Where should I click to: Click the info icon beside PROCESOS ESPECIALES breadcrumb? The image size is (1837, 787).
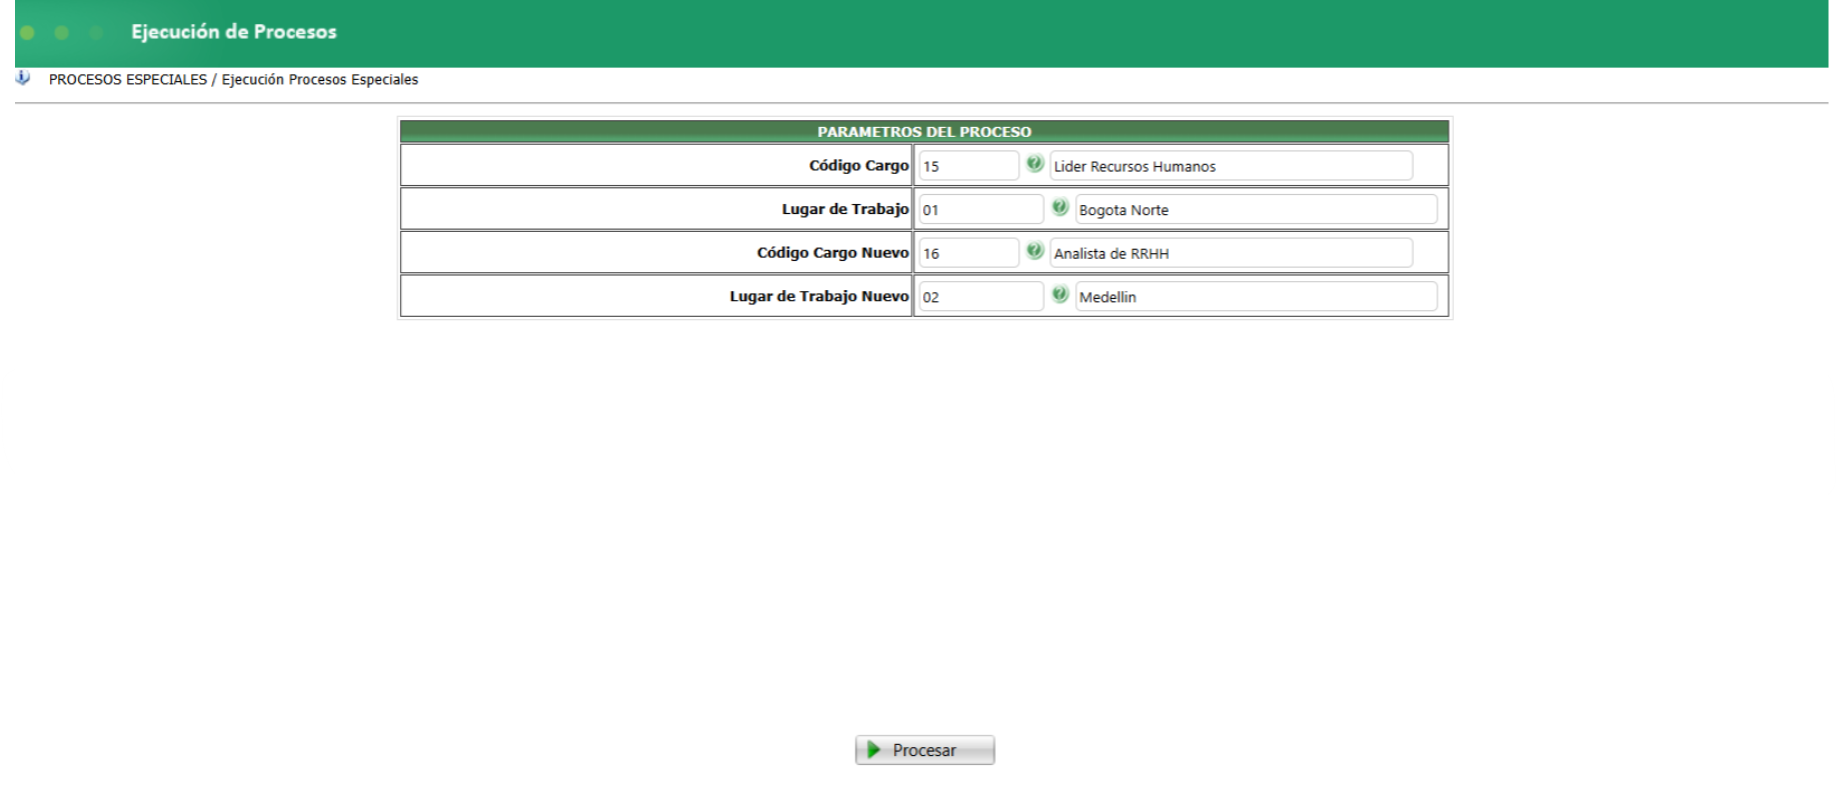coord(23,78)
